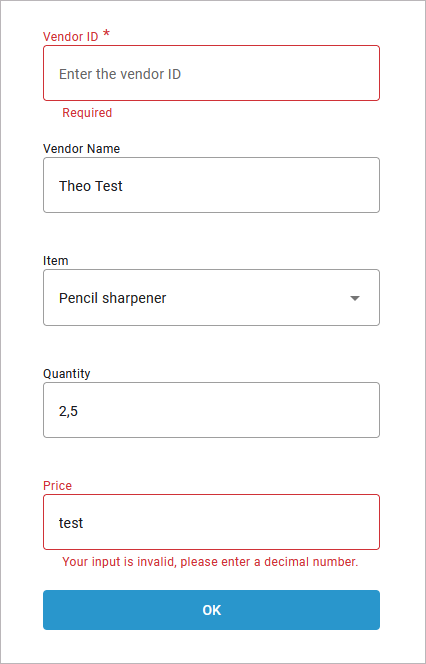Click the Item label above the dropdown
Image resolution: width=426 pixels, height=664 pixels.
[55, 260]
